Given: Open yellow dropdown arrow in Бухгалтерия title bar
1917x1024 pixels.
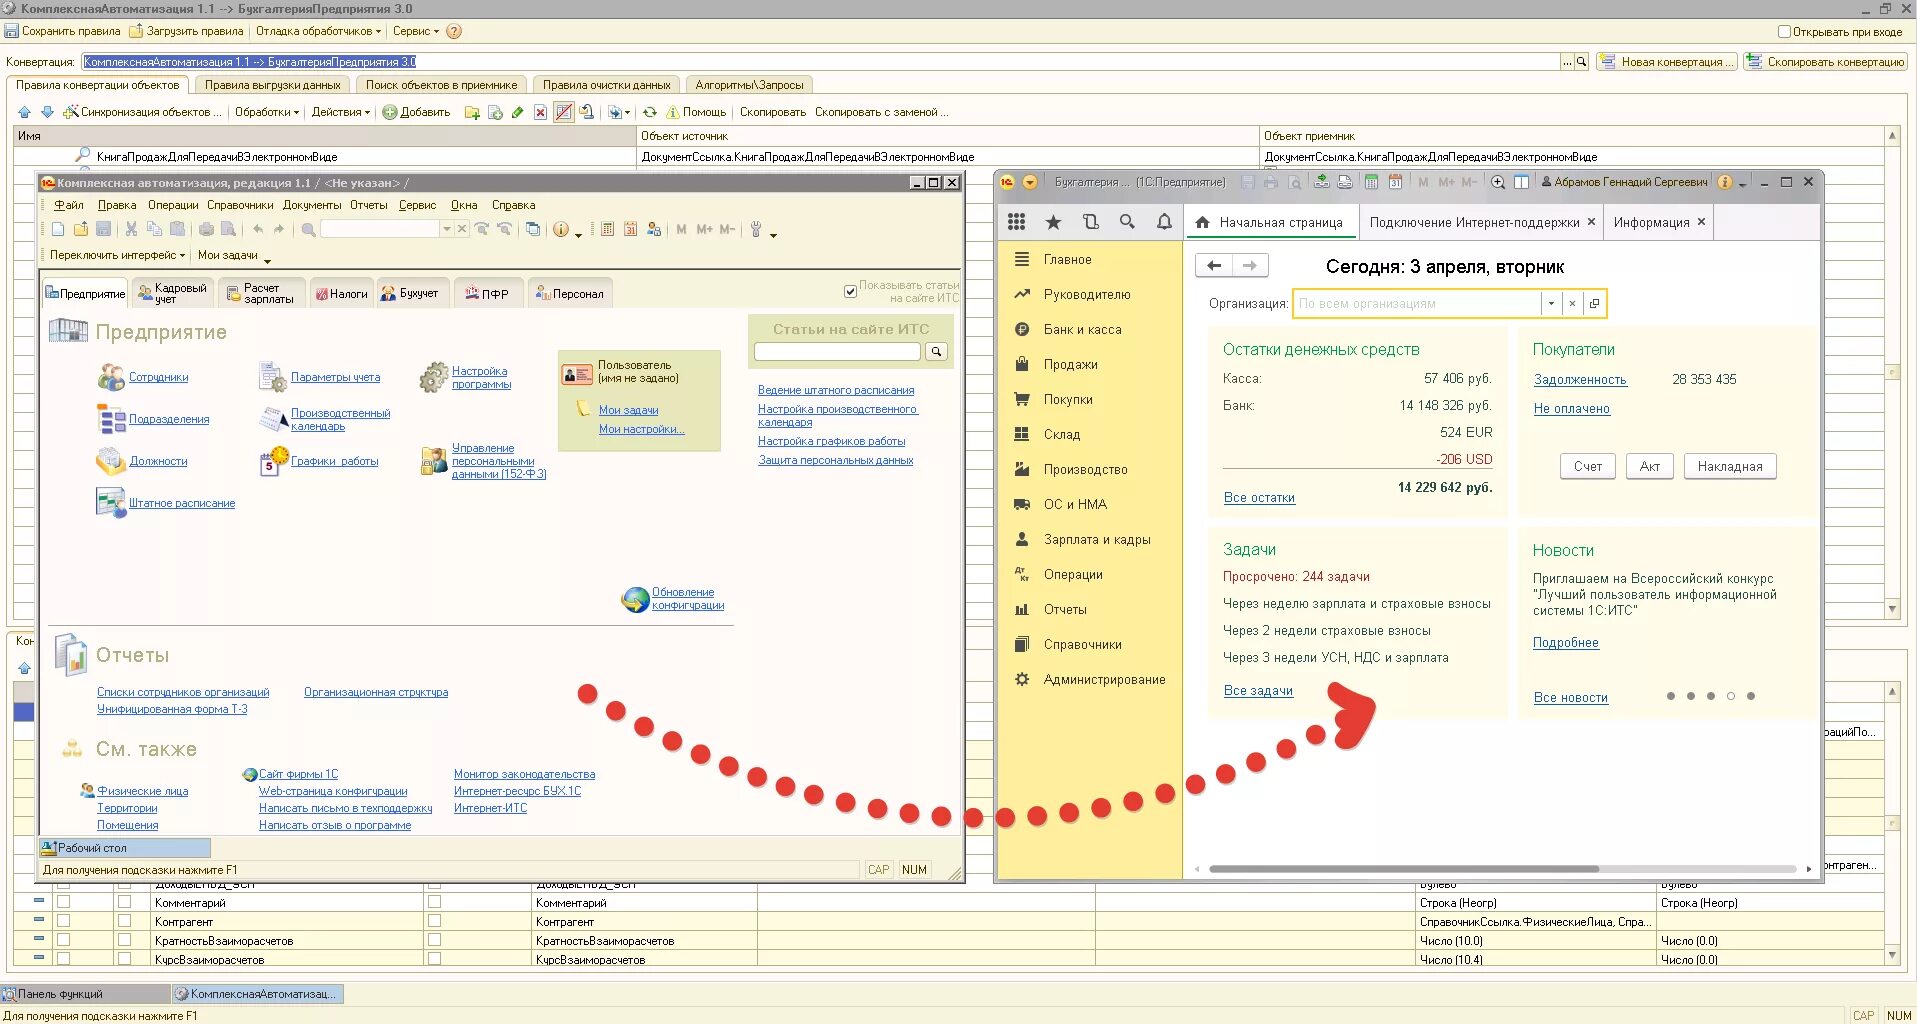Looking at the screenshot, I should (1030, 182).
